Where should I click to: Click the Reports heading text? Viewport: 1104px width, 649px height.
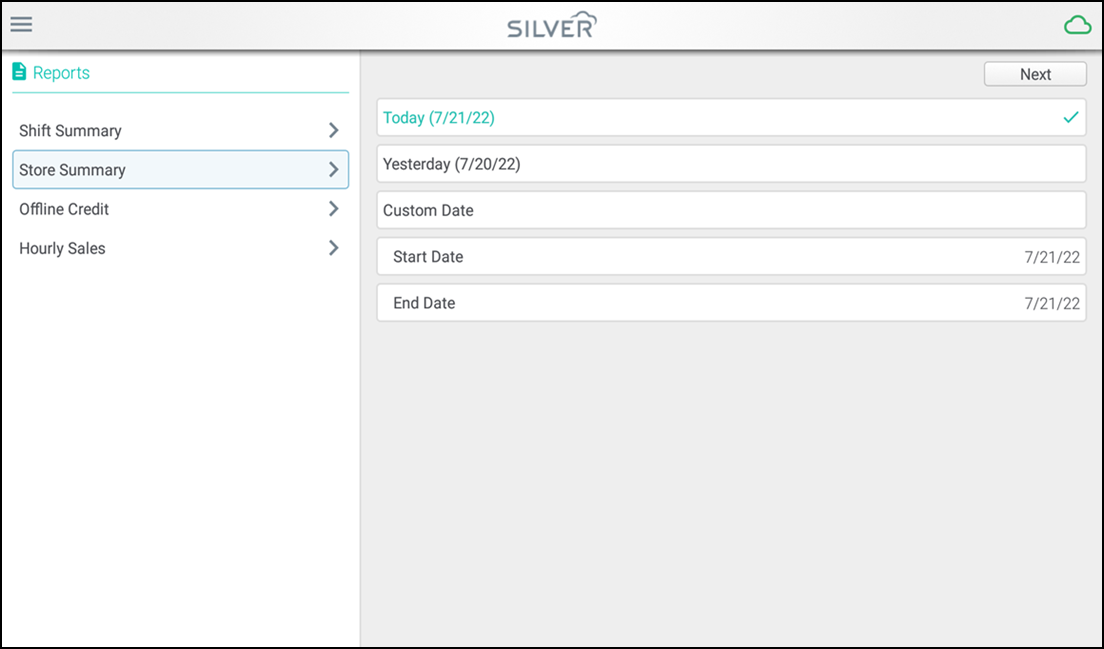pos(61,73)
